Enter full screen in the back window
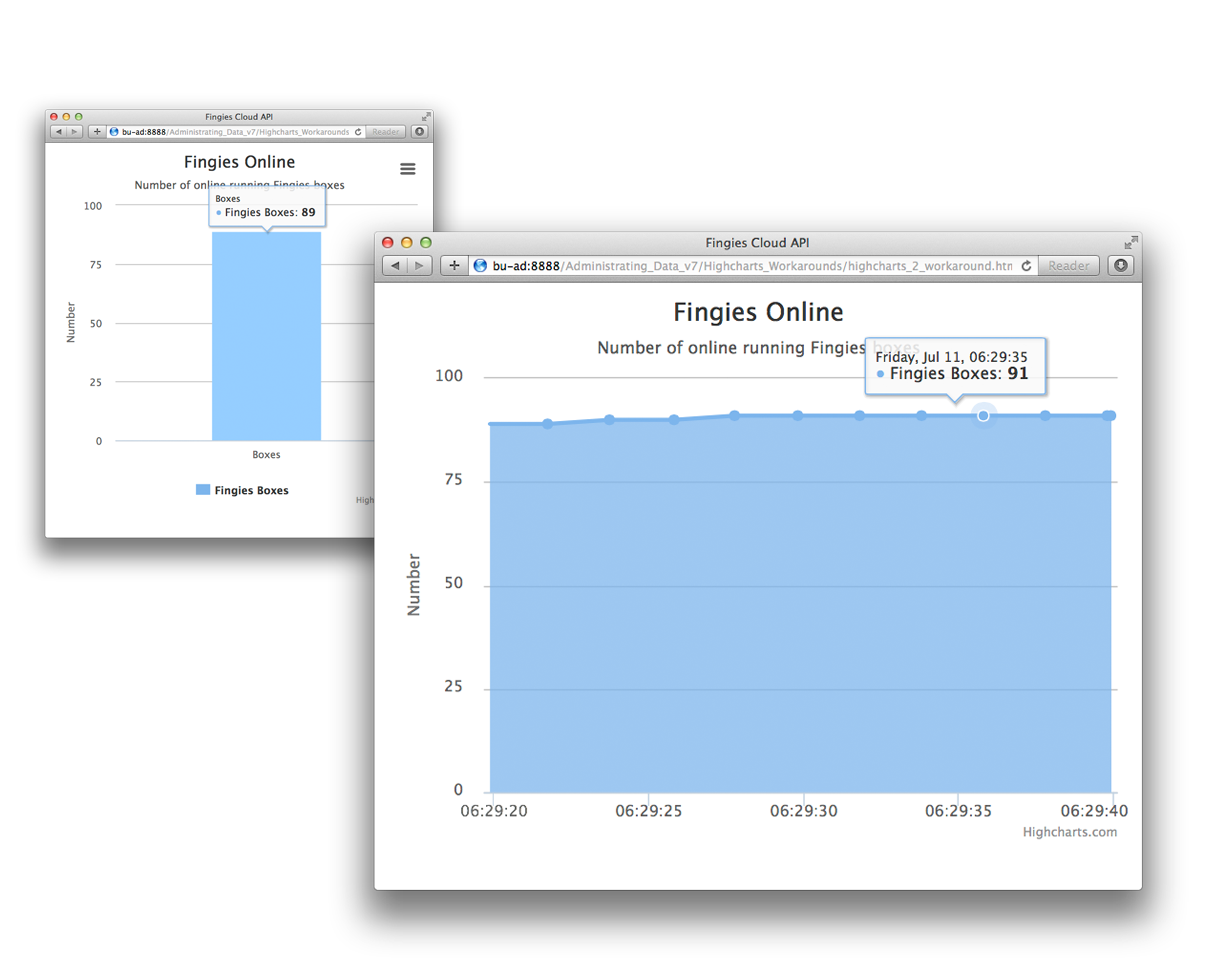 click(x=426, y=117)
